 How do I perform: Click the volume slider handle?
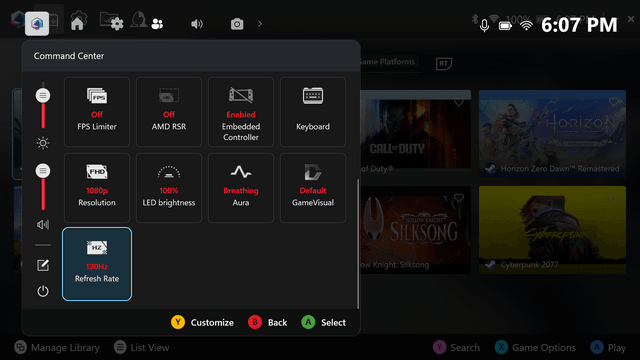pos(43,171)
